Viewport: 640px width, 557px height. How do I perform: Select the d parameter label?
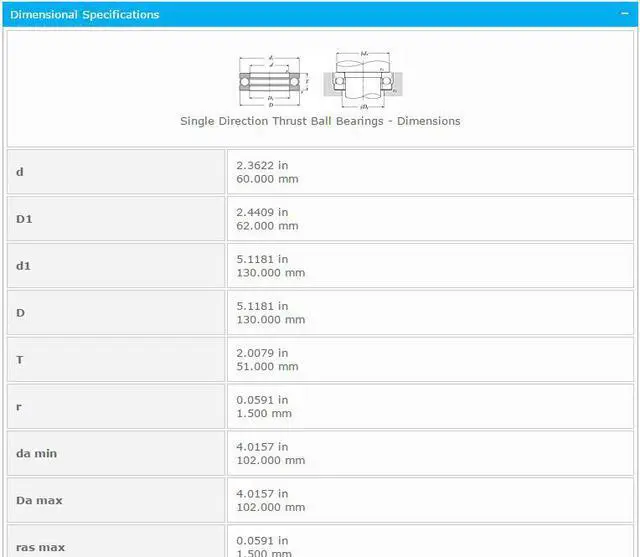(20, 172)
